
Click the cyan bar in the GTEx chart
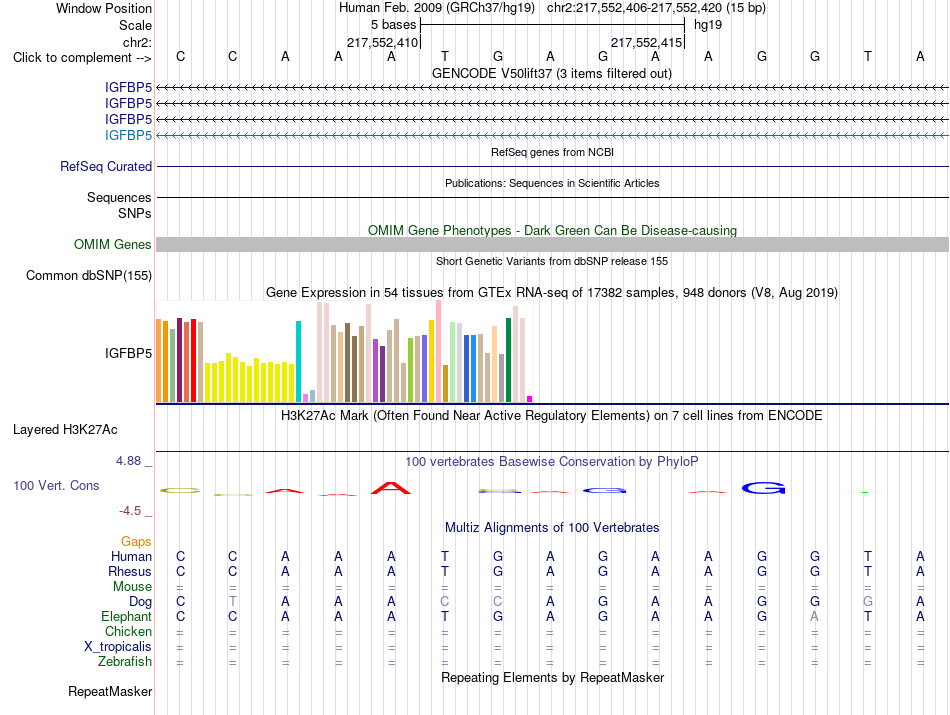click(298, 361)
